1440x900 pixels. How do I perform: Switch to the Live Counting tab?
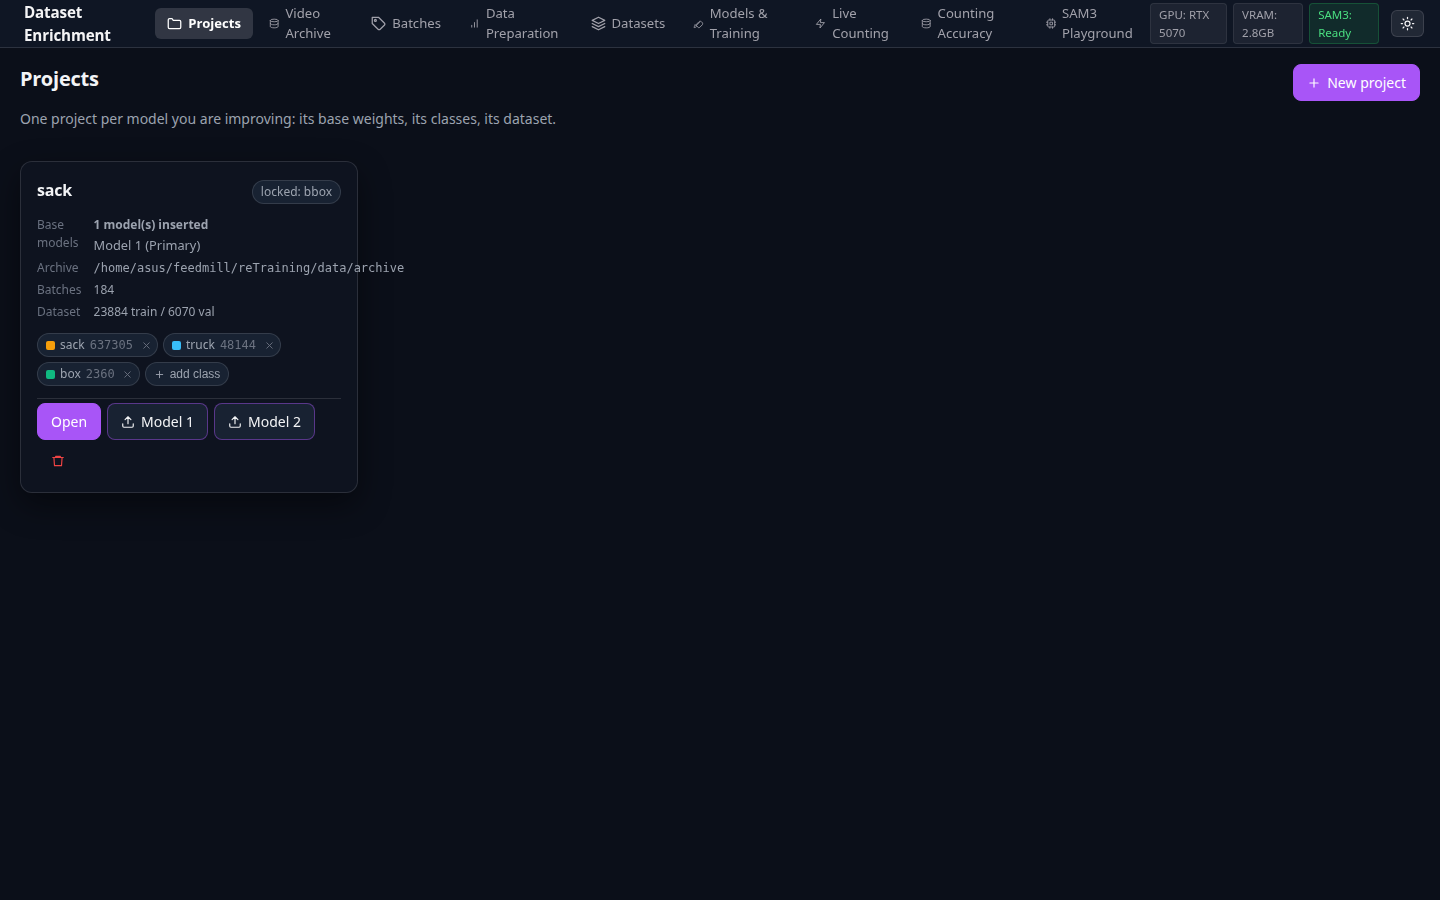(x=853, y=23)
